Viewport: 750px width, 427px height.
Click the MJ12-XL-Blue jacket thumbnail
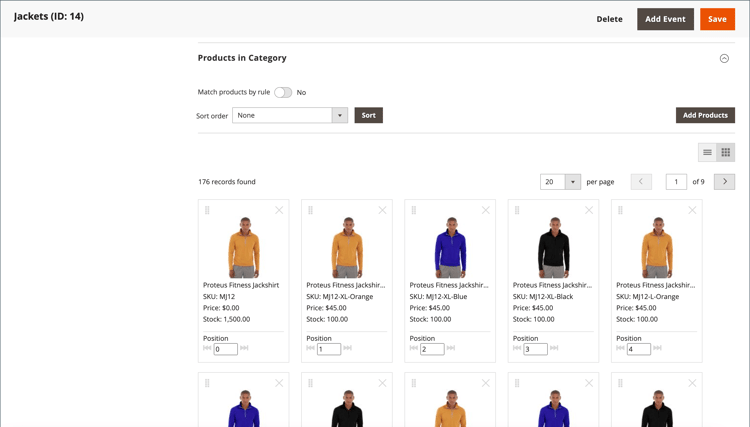click(x=451, y=247)
